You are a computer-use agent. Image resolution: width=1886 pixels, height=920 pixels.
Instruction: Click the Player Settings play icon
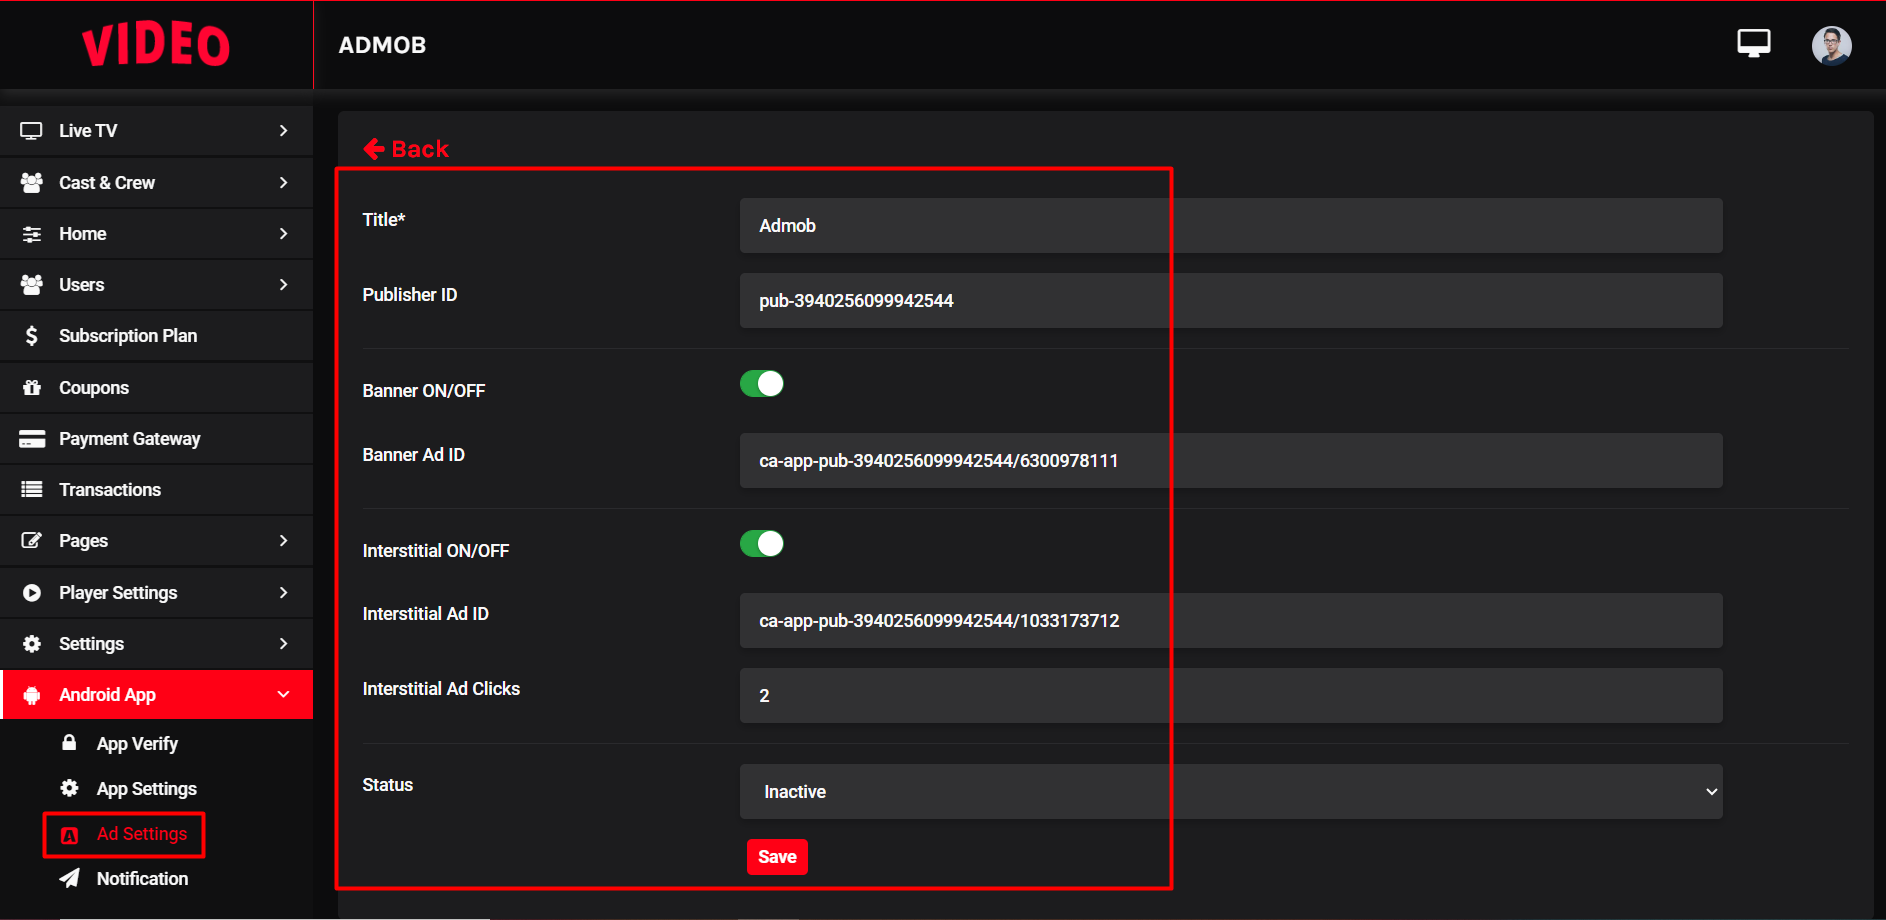pos(31,593)
